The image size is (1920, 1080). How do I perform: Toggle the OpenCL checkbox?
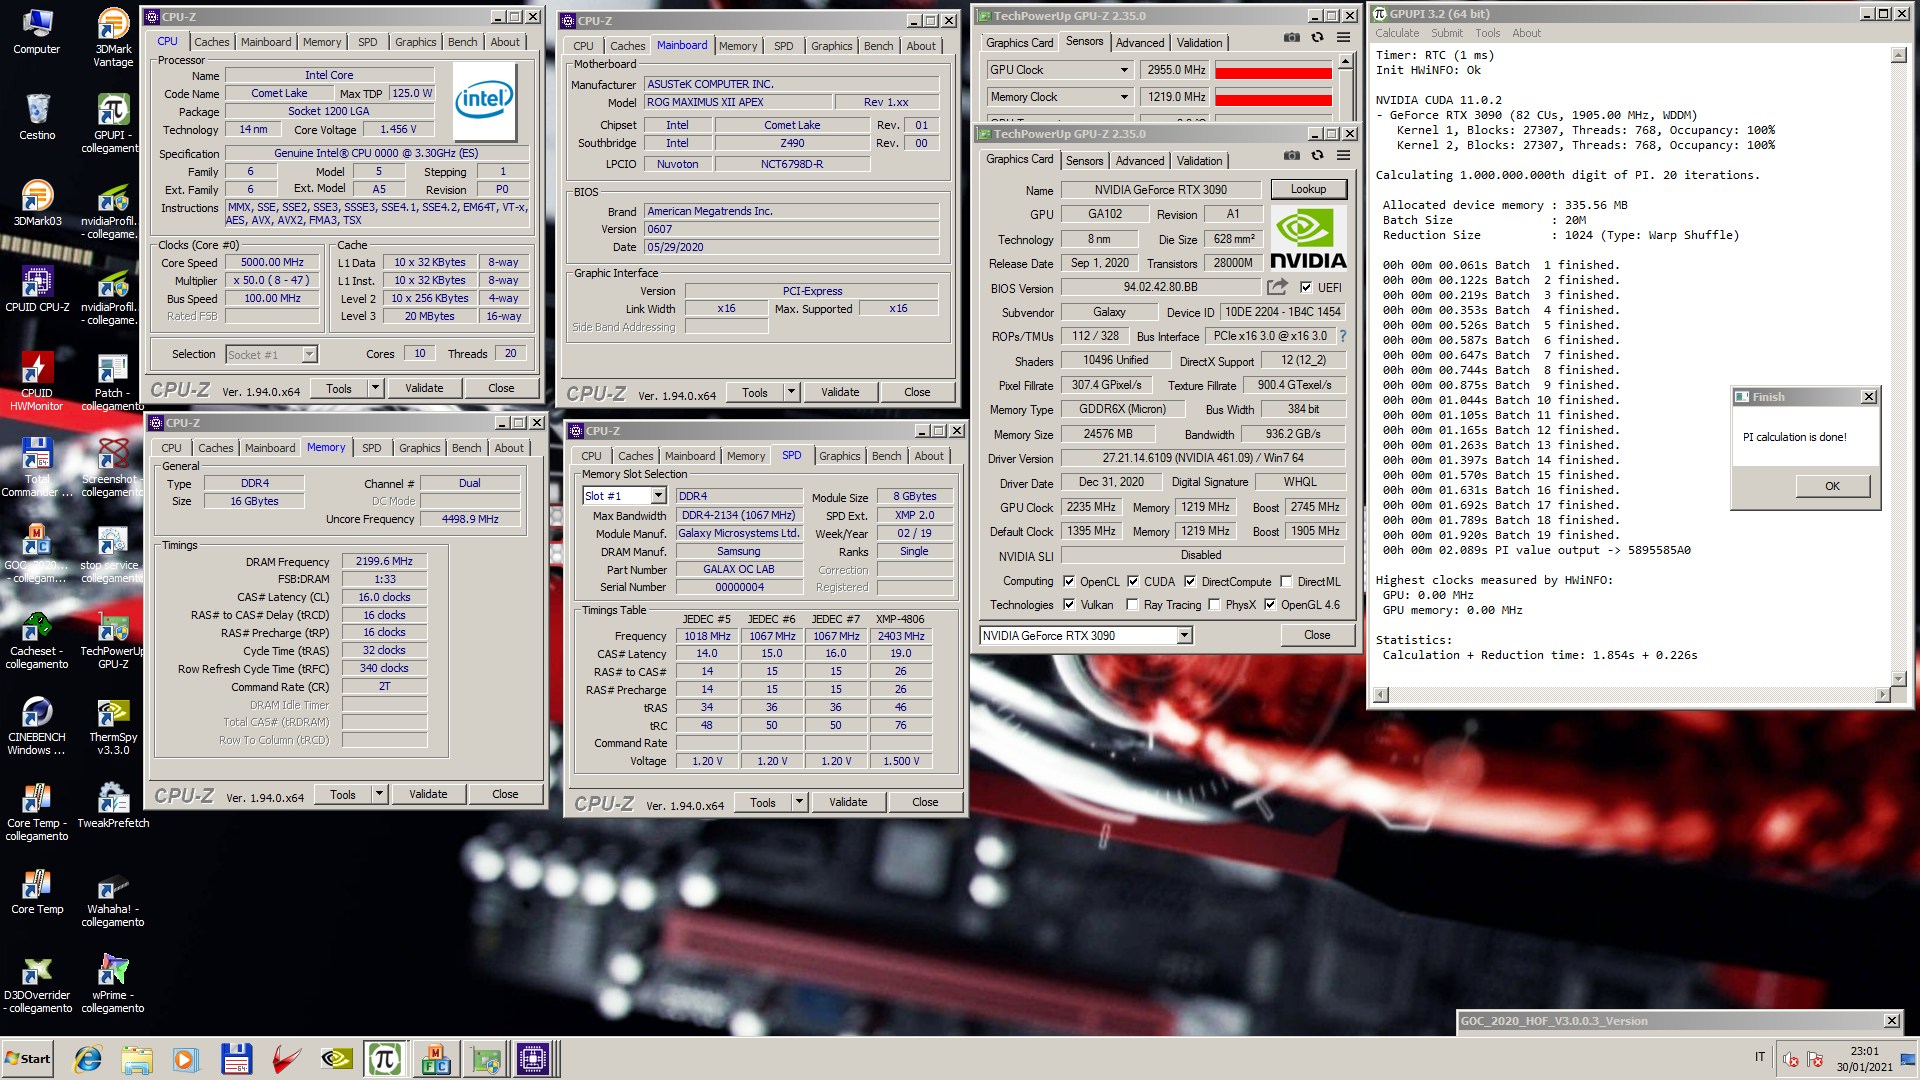(x=1069, y=581)
